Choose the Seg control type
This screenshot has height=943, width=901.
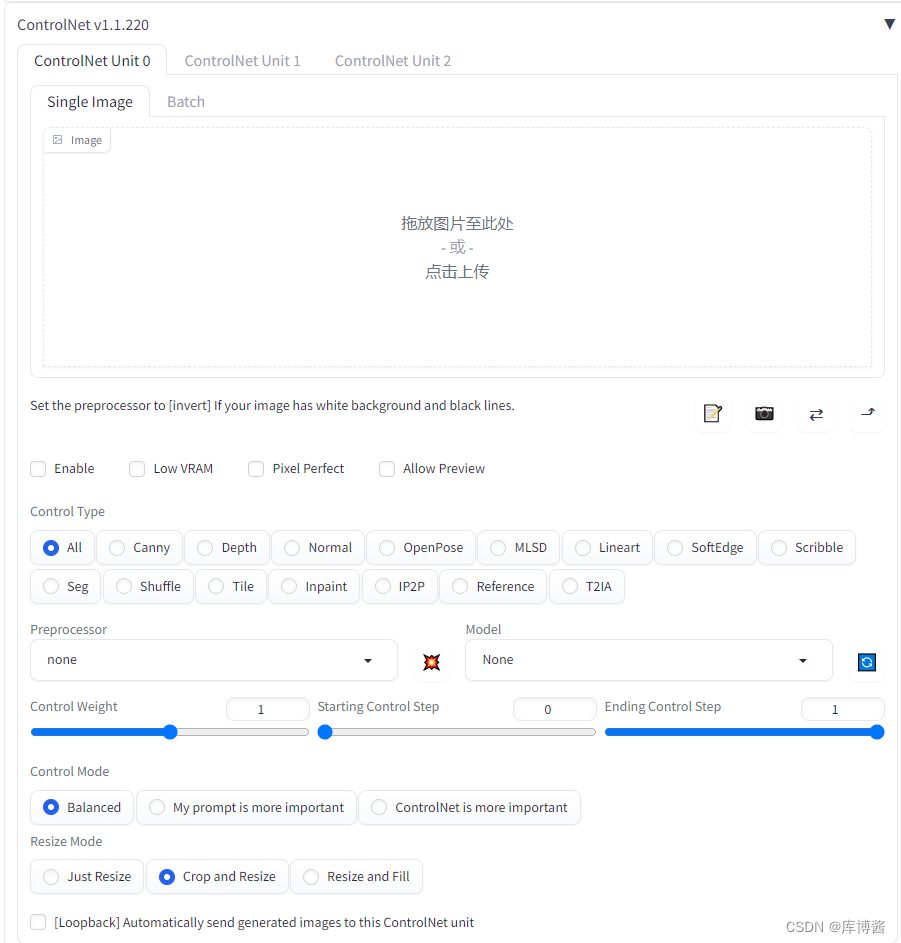click(x=66, y=586)
